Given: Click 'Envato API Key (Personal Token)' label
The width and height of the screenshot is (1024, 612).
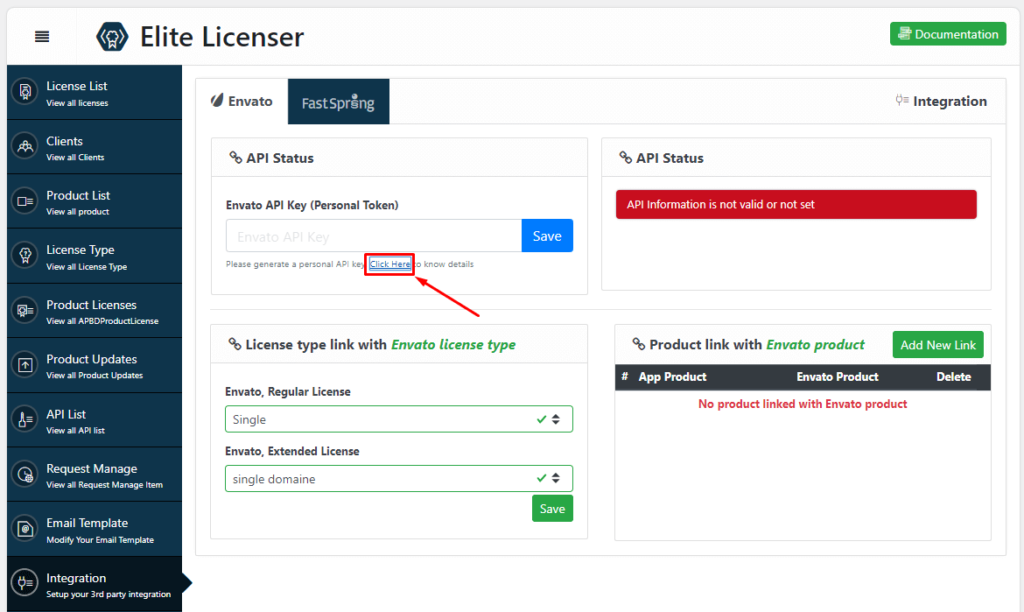Looking at the screenshot, I should click(x=312, y=205).
